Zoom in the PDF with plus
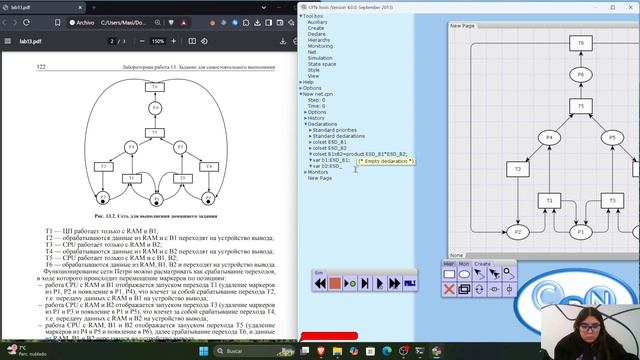Viewport: 640px width, 360px height. point(173,41)
